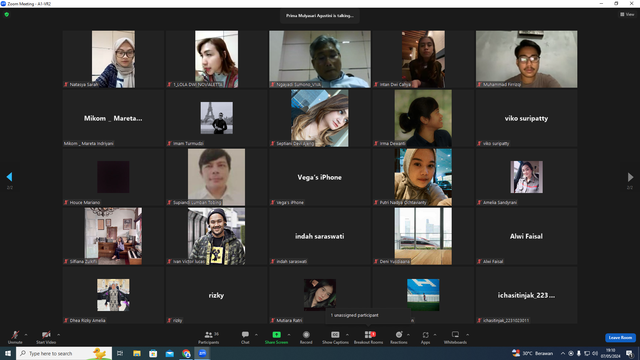Go to previous gallery page arrow

tap(9, 177)
